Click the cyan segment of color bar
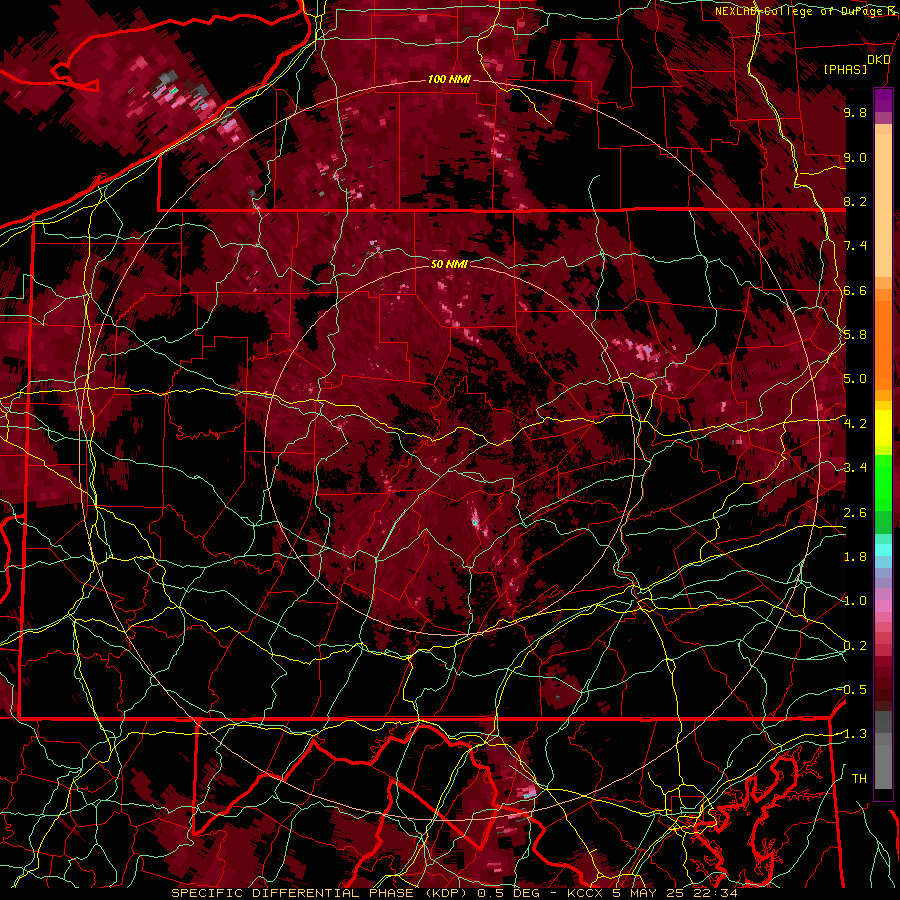 pyautogui.click(x=883, y=550)
